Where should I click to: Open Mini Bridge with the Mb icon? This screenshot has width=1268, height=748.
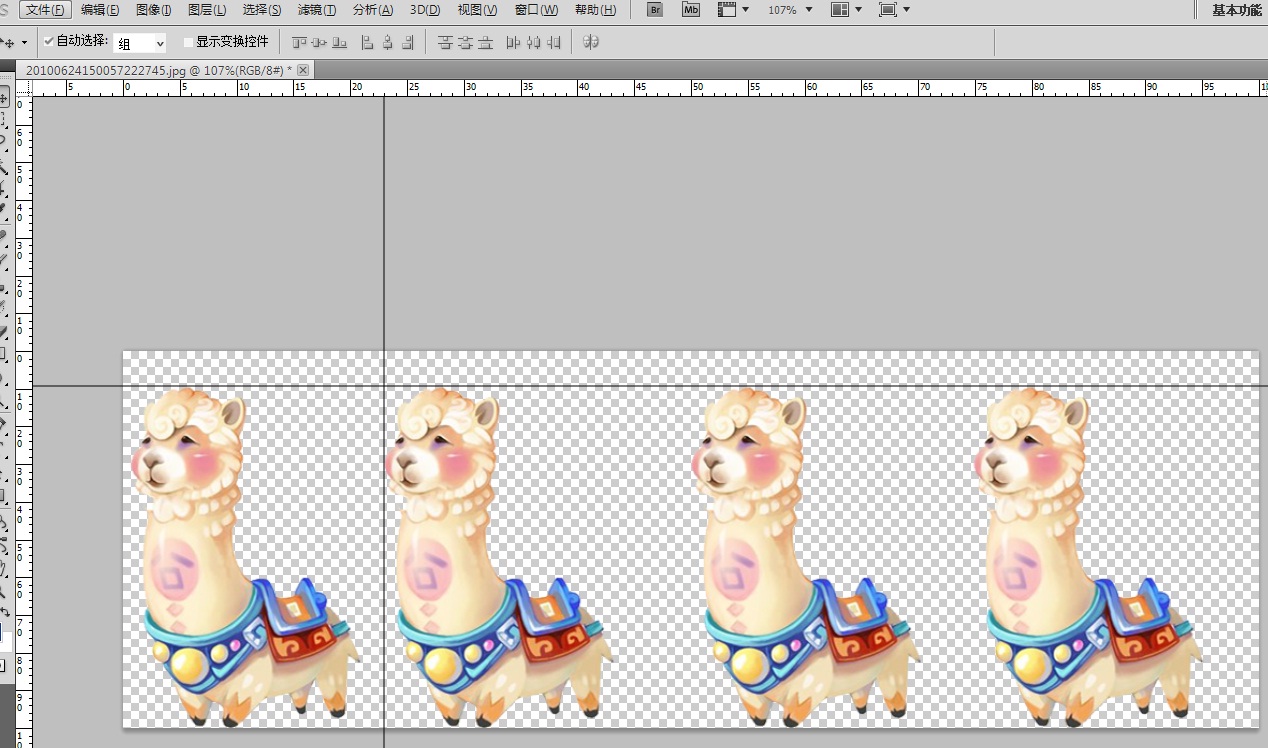pos(691,10)
